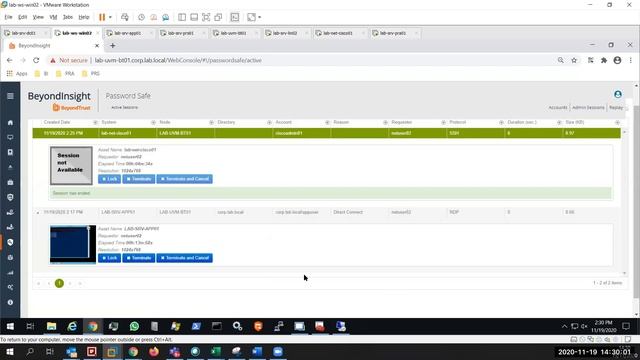This screenshot has width=640, height=360.
Task: Open the VMware pause dropdown arrow
Action: (x=110, y=17)
